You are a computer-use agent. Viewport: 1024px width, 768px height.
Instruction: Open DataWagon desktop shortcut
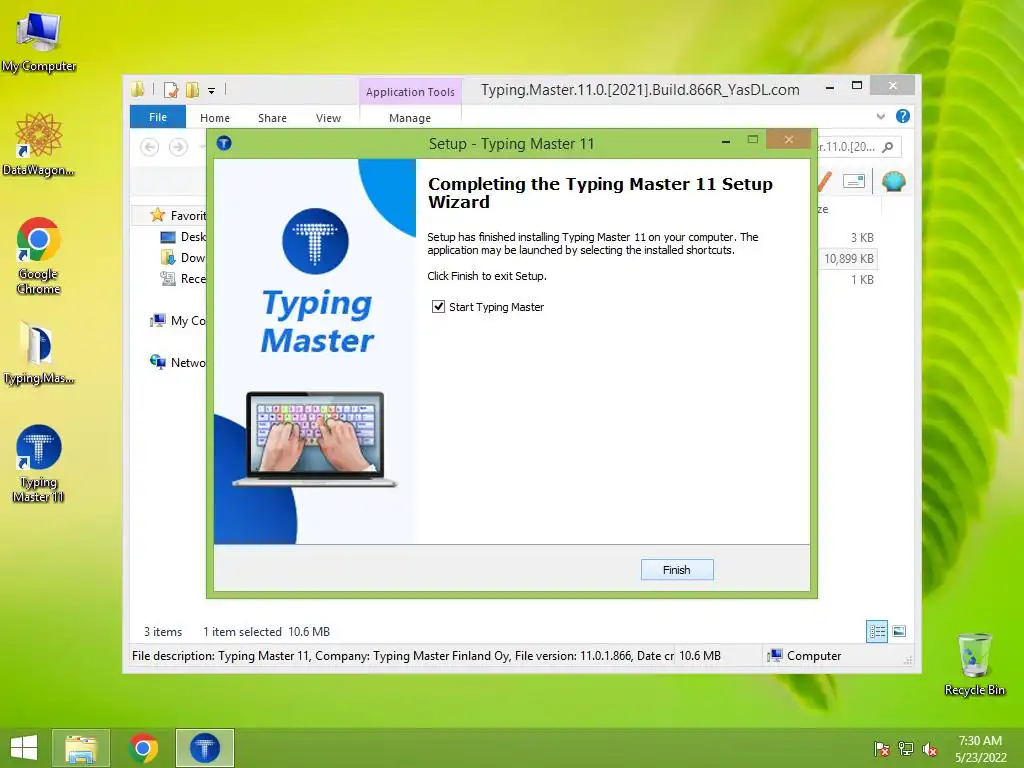[x=39, y=144]
